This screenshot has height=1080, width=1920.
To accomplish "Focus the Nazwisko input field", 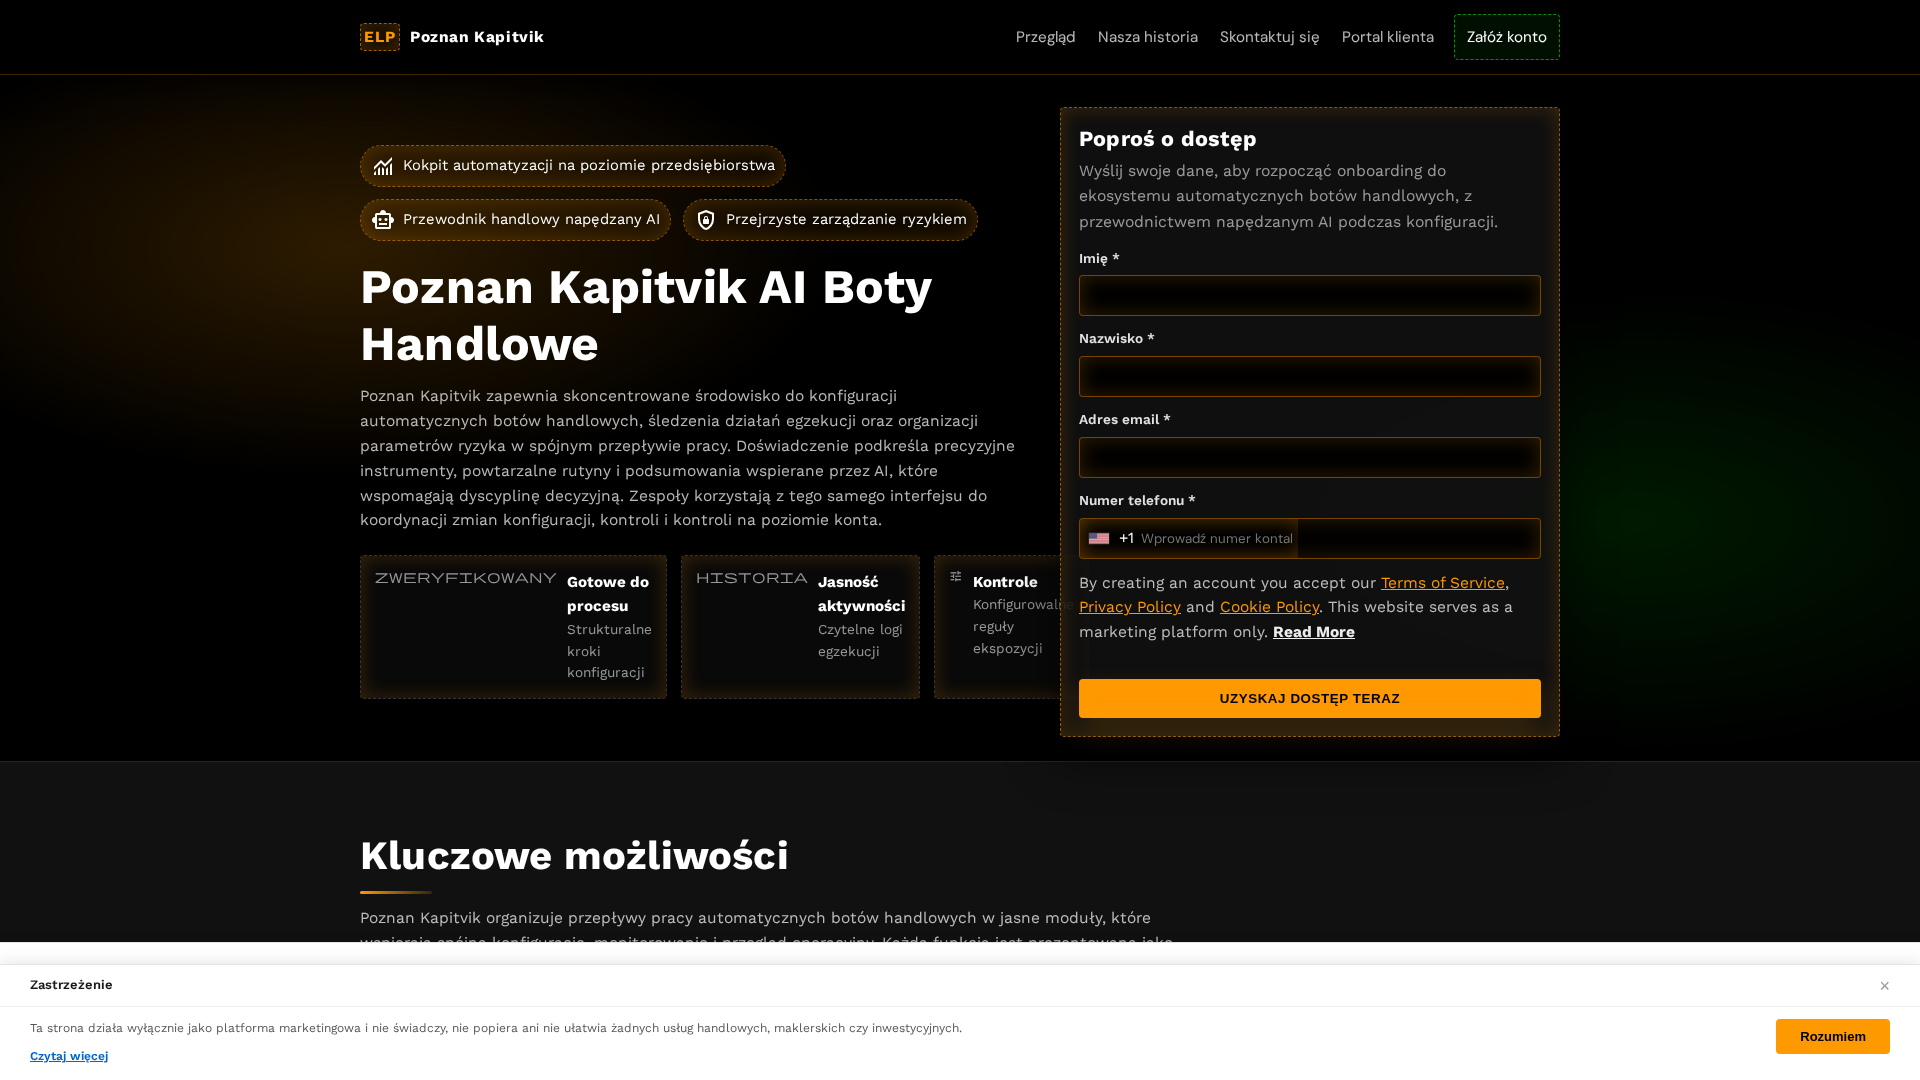I will (x=1309, y=377).
